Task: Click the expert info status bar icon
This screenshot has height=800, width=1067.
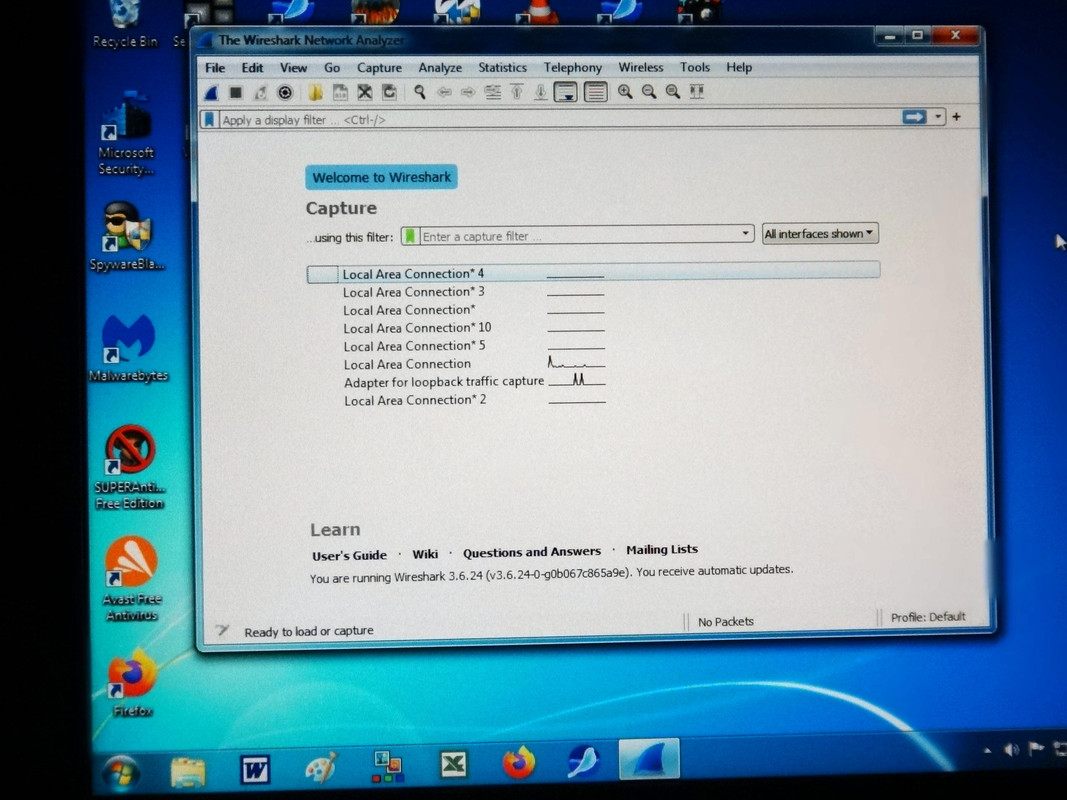Action: (222, 631)
